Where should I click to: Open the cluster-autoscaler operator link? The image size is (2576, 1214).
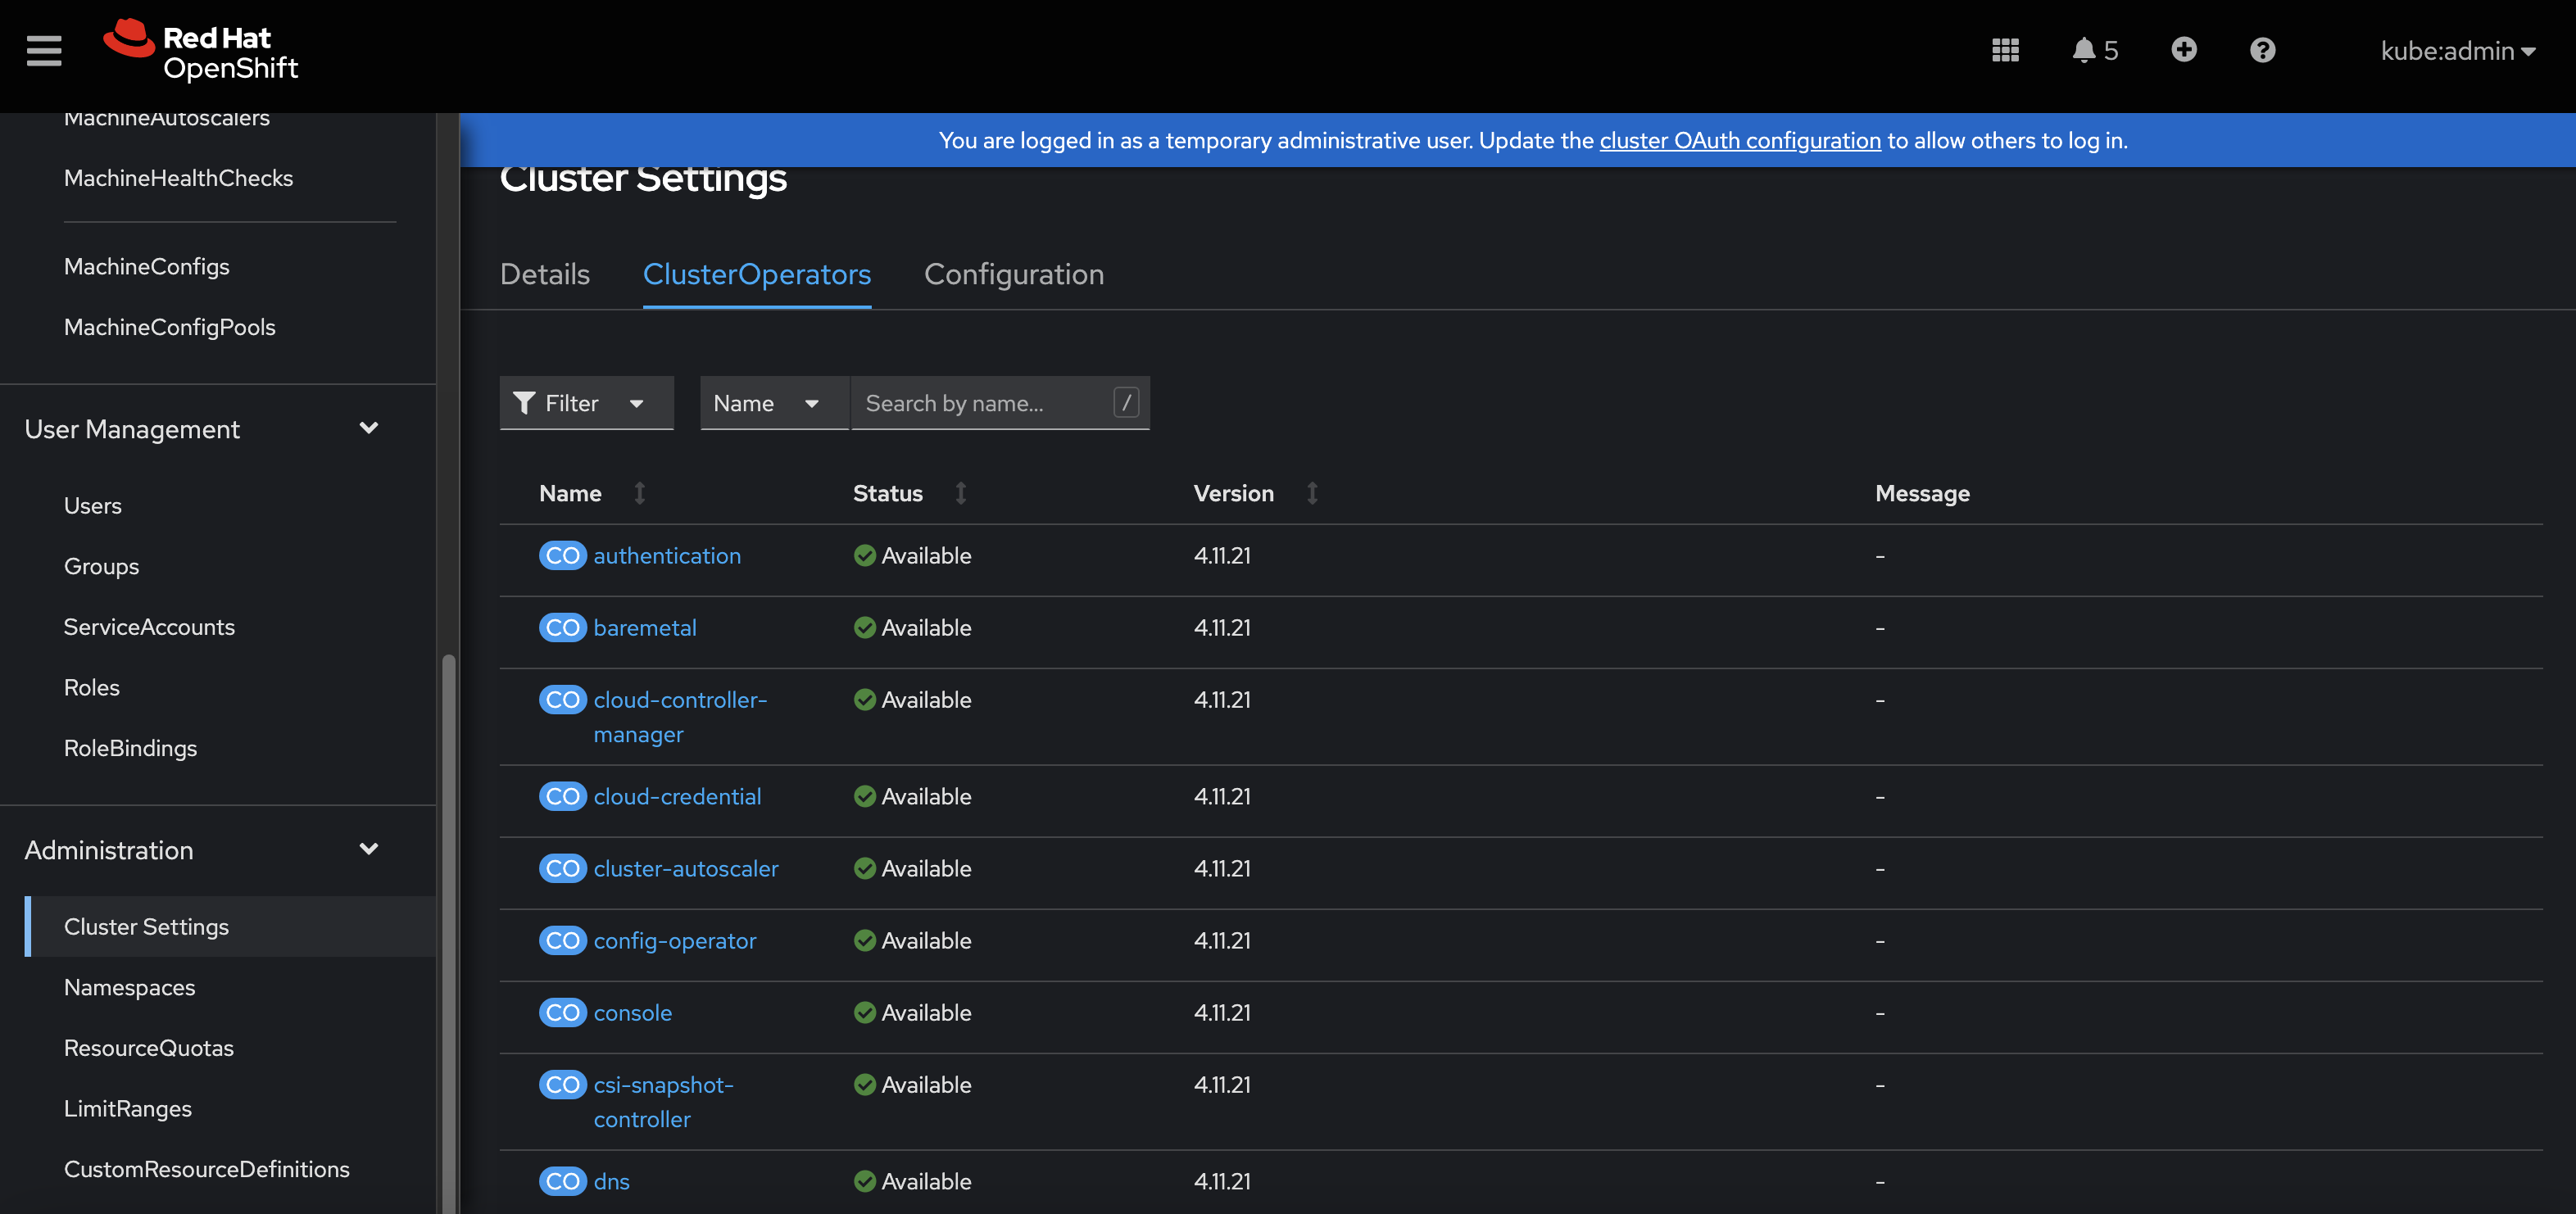pyautogui.click(x=686, y=869)
